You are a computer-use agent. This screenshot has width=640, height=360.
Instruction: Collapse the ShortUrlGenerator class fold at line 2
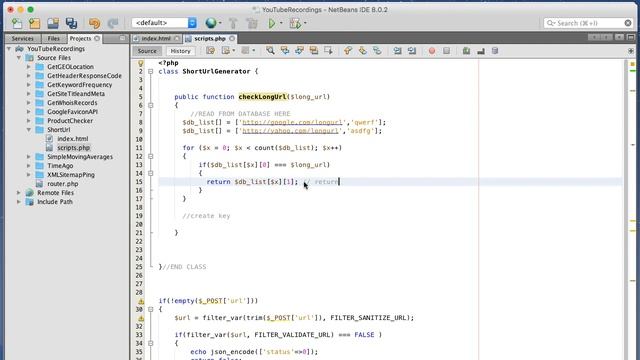[x=151, y=71]
